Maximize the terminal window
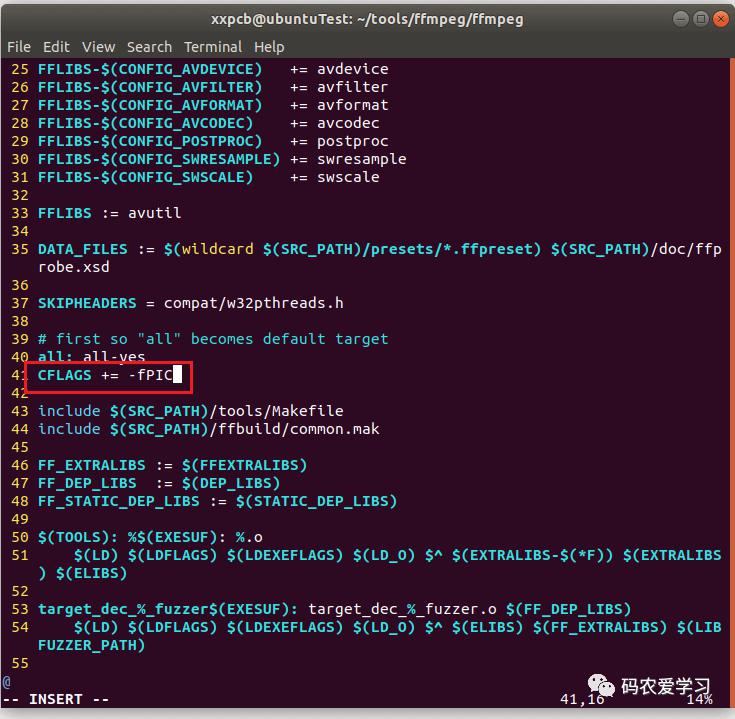735x719 pixels. (x=700, y=19)
